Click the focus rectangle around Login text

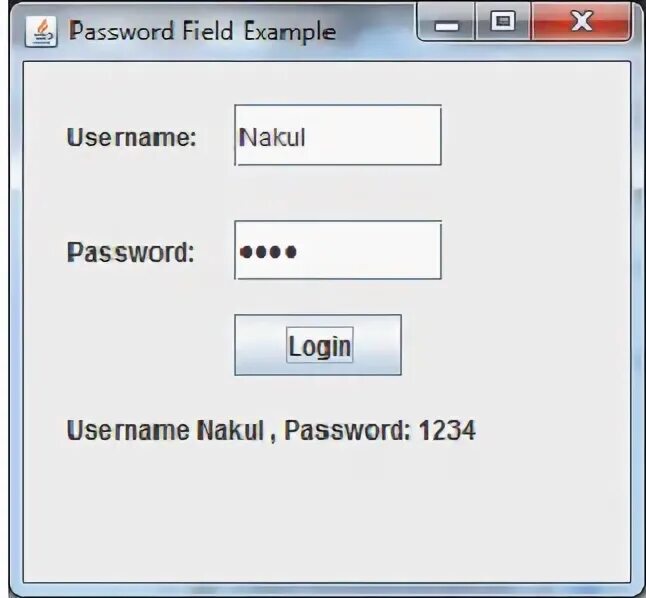320,345
